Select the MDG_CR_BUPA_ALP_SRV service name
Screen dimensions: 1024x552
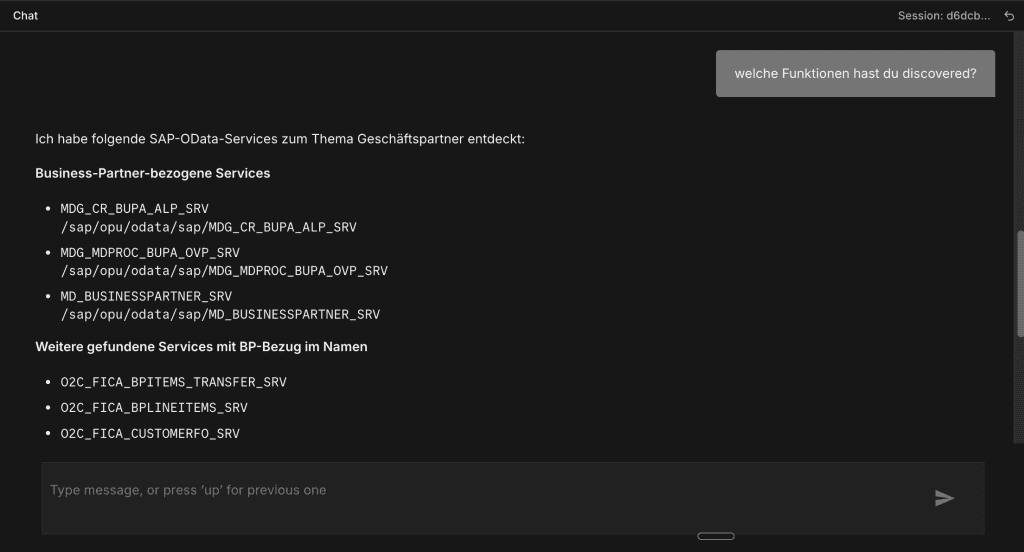tap(135, 208)
